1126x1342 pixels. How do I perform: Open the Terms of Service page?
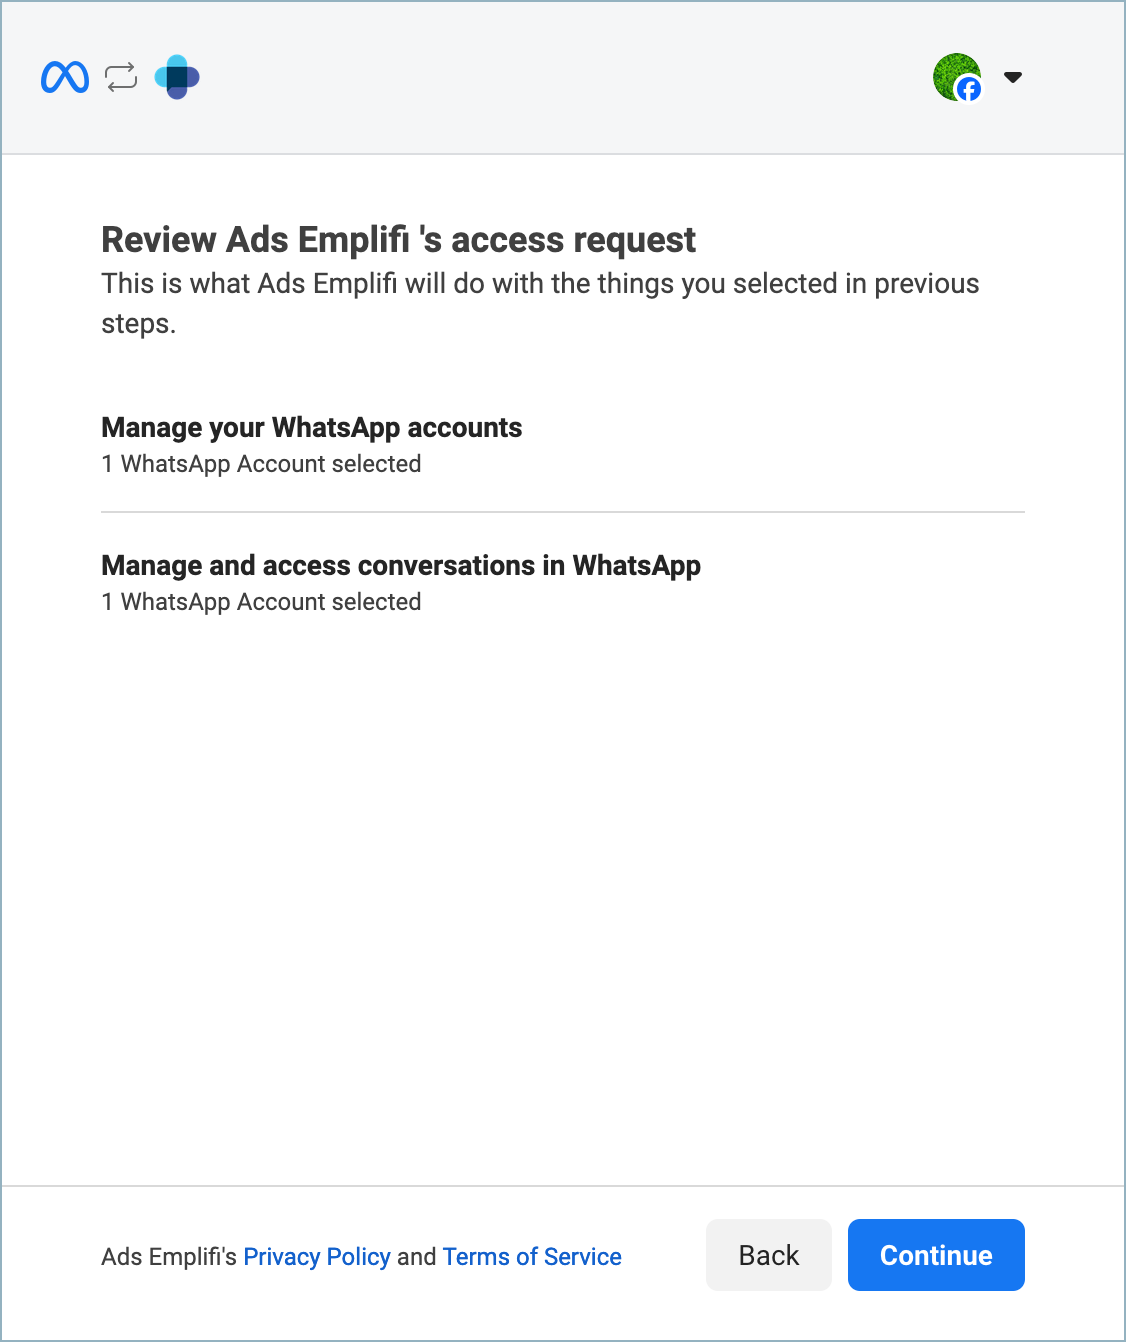(x=532, y=1256)
